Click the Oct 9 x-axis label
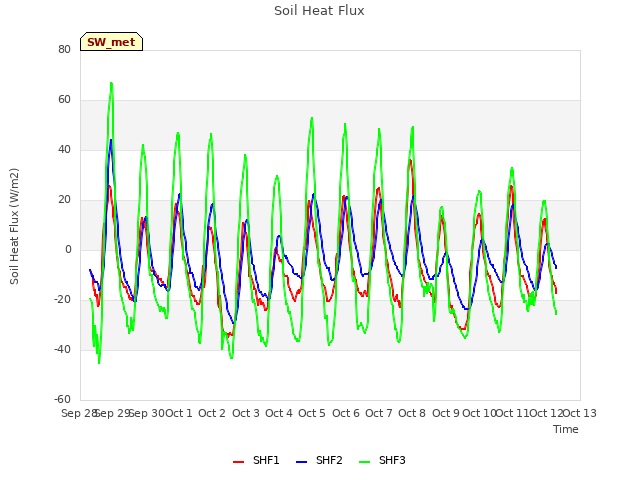 coord(446,413)
